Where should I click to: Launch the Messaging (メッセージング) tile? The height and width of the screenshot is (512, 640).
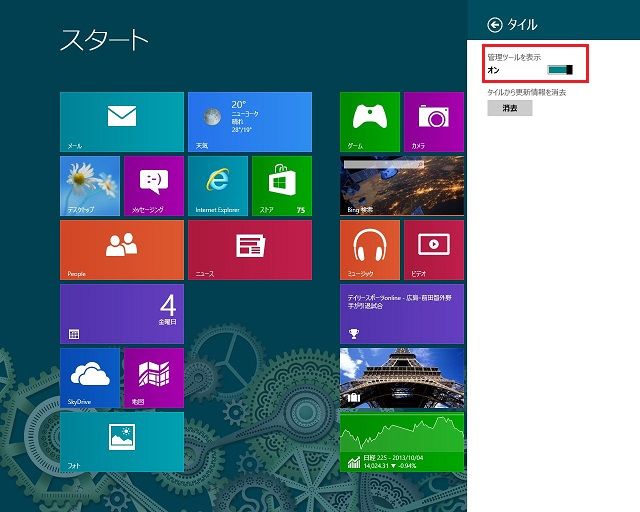154,186
